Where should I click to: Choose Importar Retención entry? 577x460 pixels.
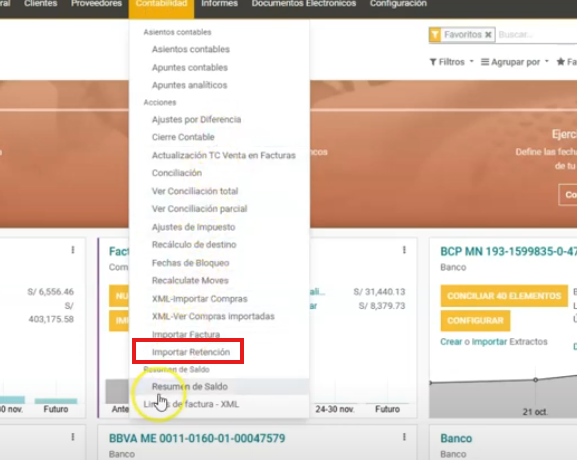click(191, 352)
